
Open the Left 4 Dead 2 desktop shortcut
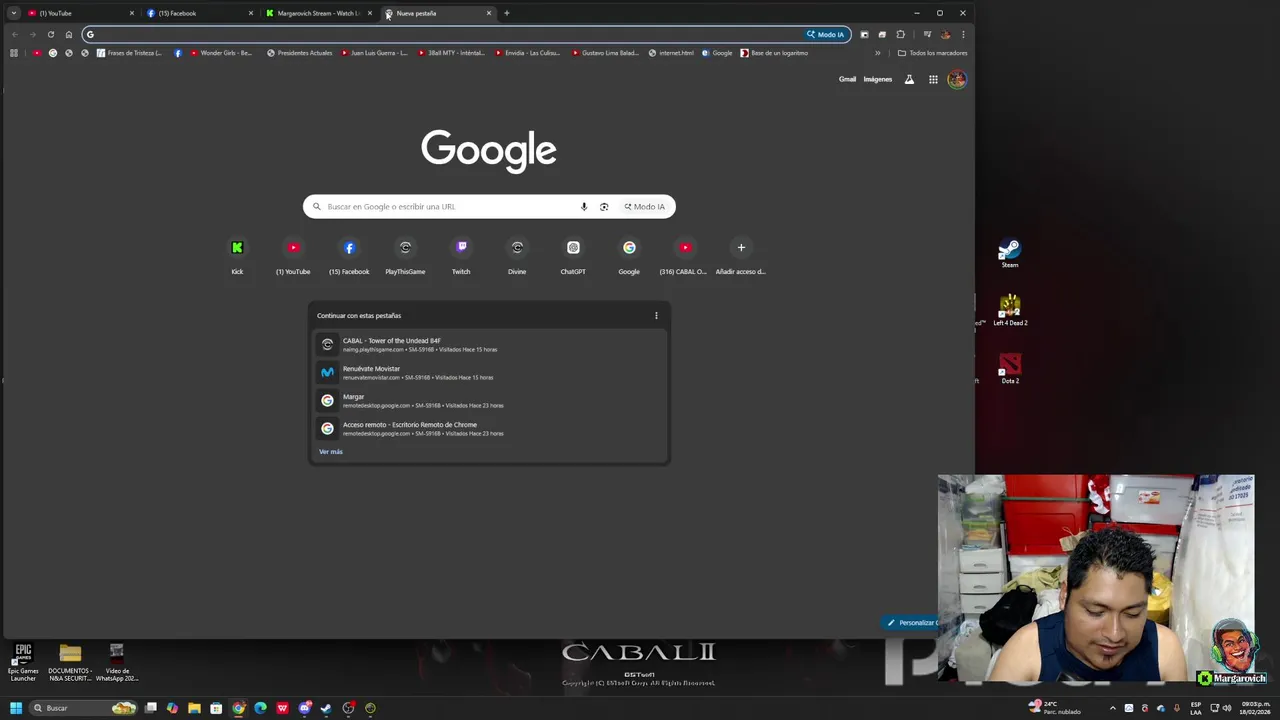coord(1010,311)
